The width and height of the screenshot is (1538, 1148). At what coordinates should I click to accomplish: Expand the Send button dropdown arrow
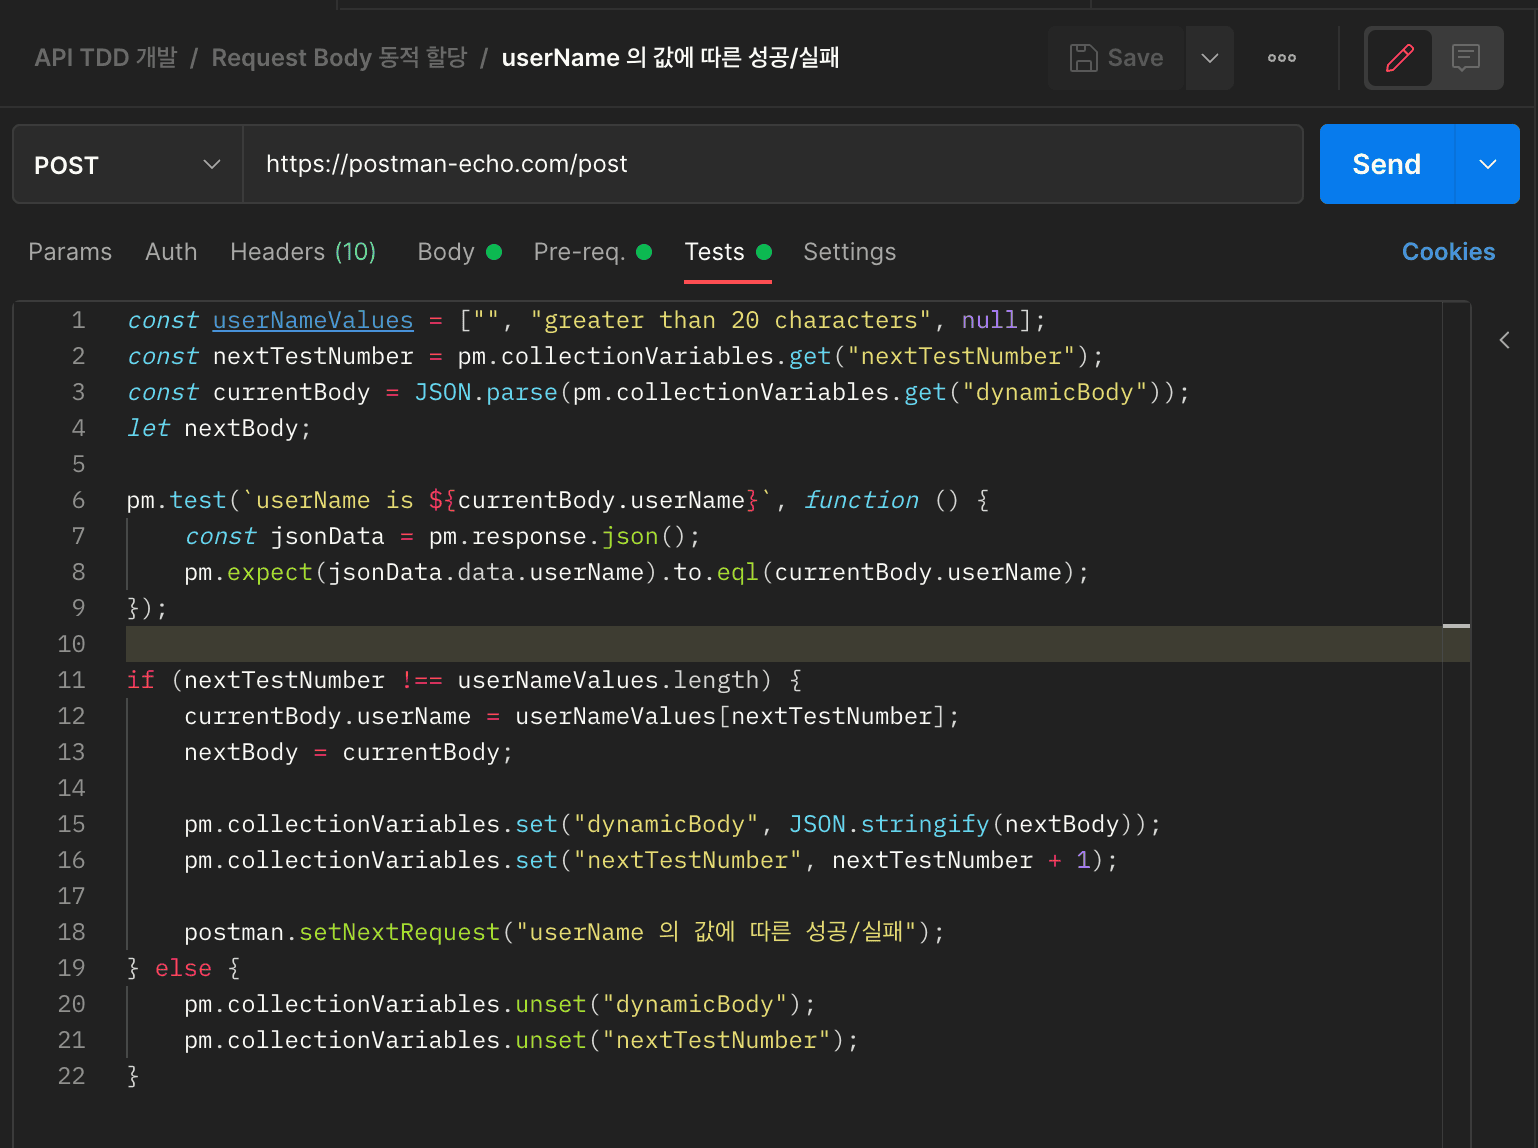pos(1487,165)
